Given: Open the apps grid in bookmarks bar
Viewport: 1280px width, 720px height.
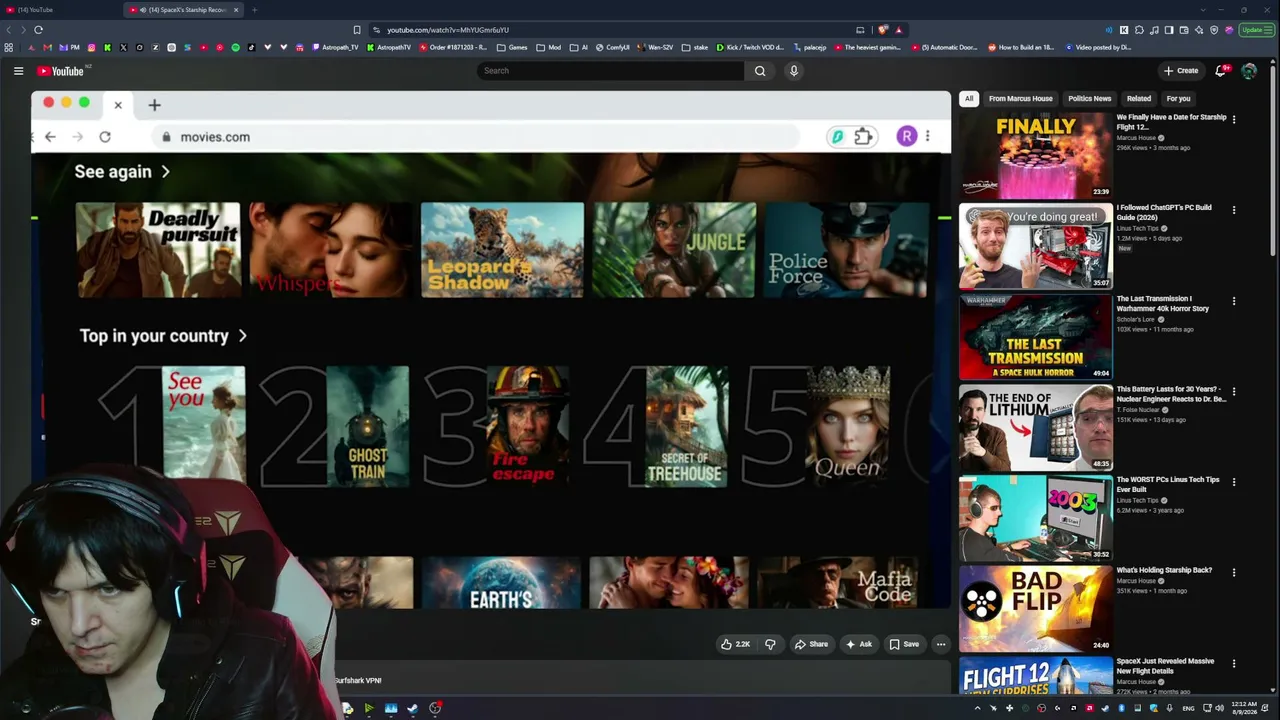Looking at the screenshot, I should coord(9,47).
